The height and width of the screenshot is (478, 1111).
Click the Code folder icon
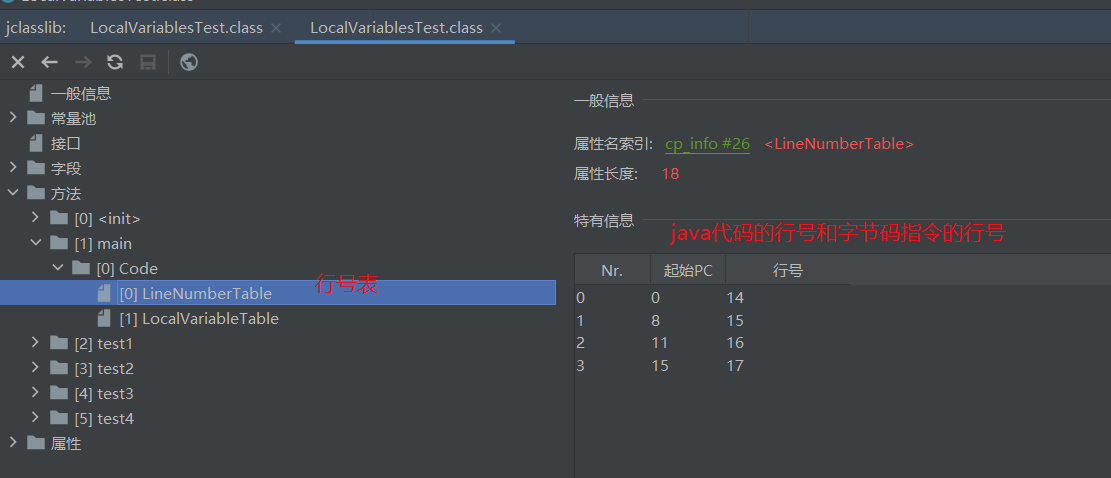81,268
